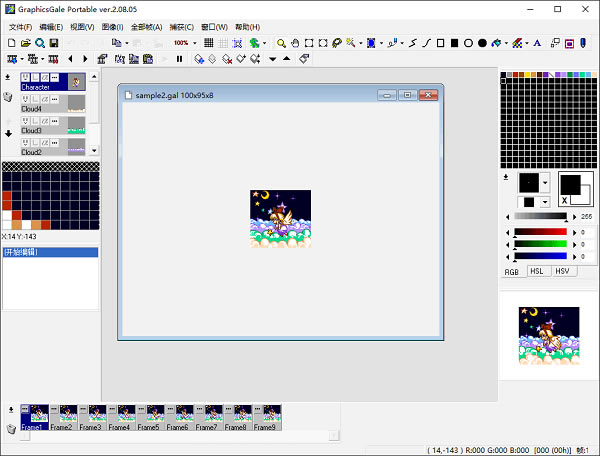This screenshot has height=456, width=600.
Task: Switch to the HSL color tab
Action: (536, 271)
